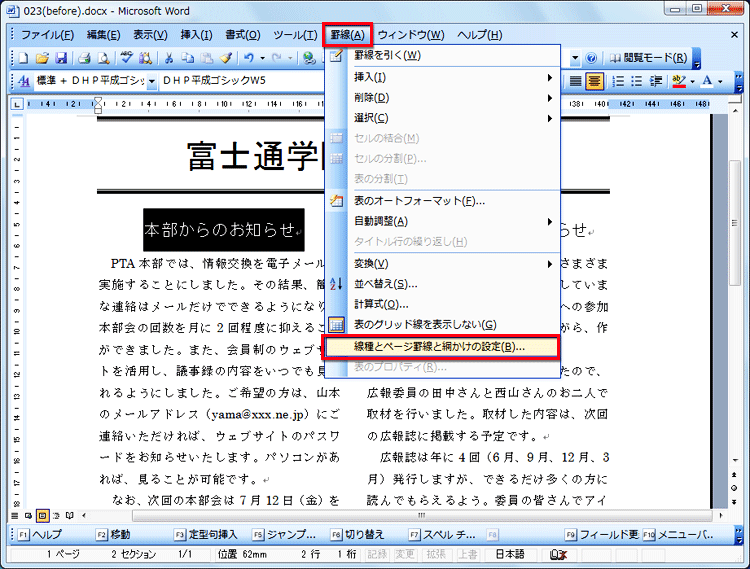
Task: Switch to Web Layout view icon
Action: coord(29,515)
